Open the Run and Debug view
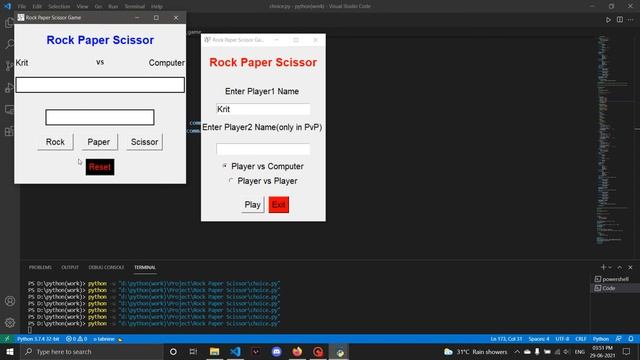This screenshot has width=640, height=360. (9, 87)
